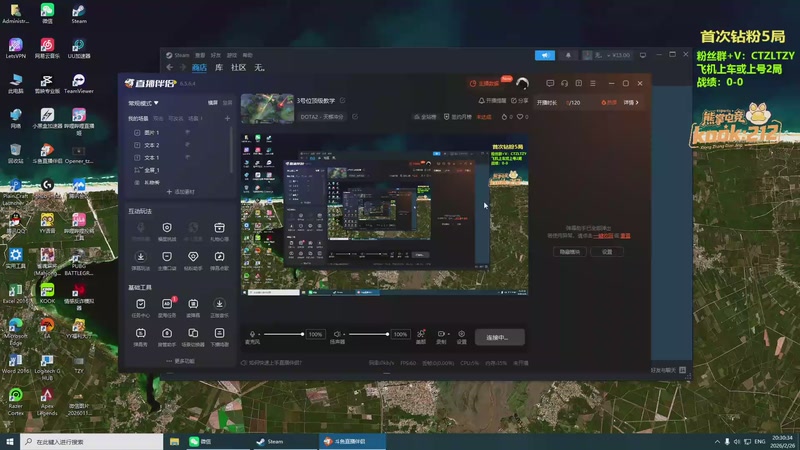Open the 场景切换器 scene switcher tool
The image size is (800, 450).
(x=193, y=337)
